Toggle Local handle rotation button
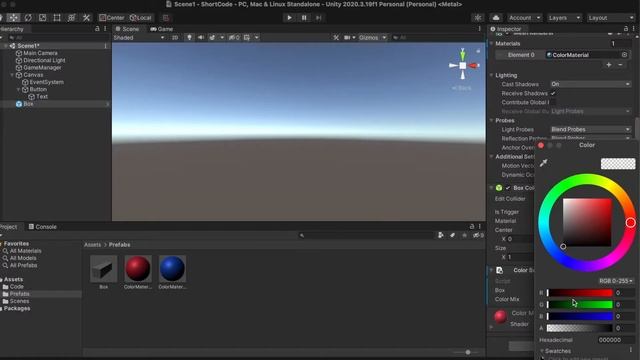The height and width of the screenshot is (360, 640). point(140,18)
